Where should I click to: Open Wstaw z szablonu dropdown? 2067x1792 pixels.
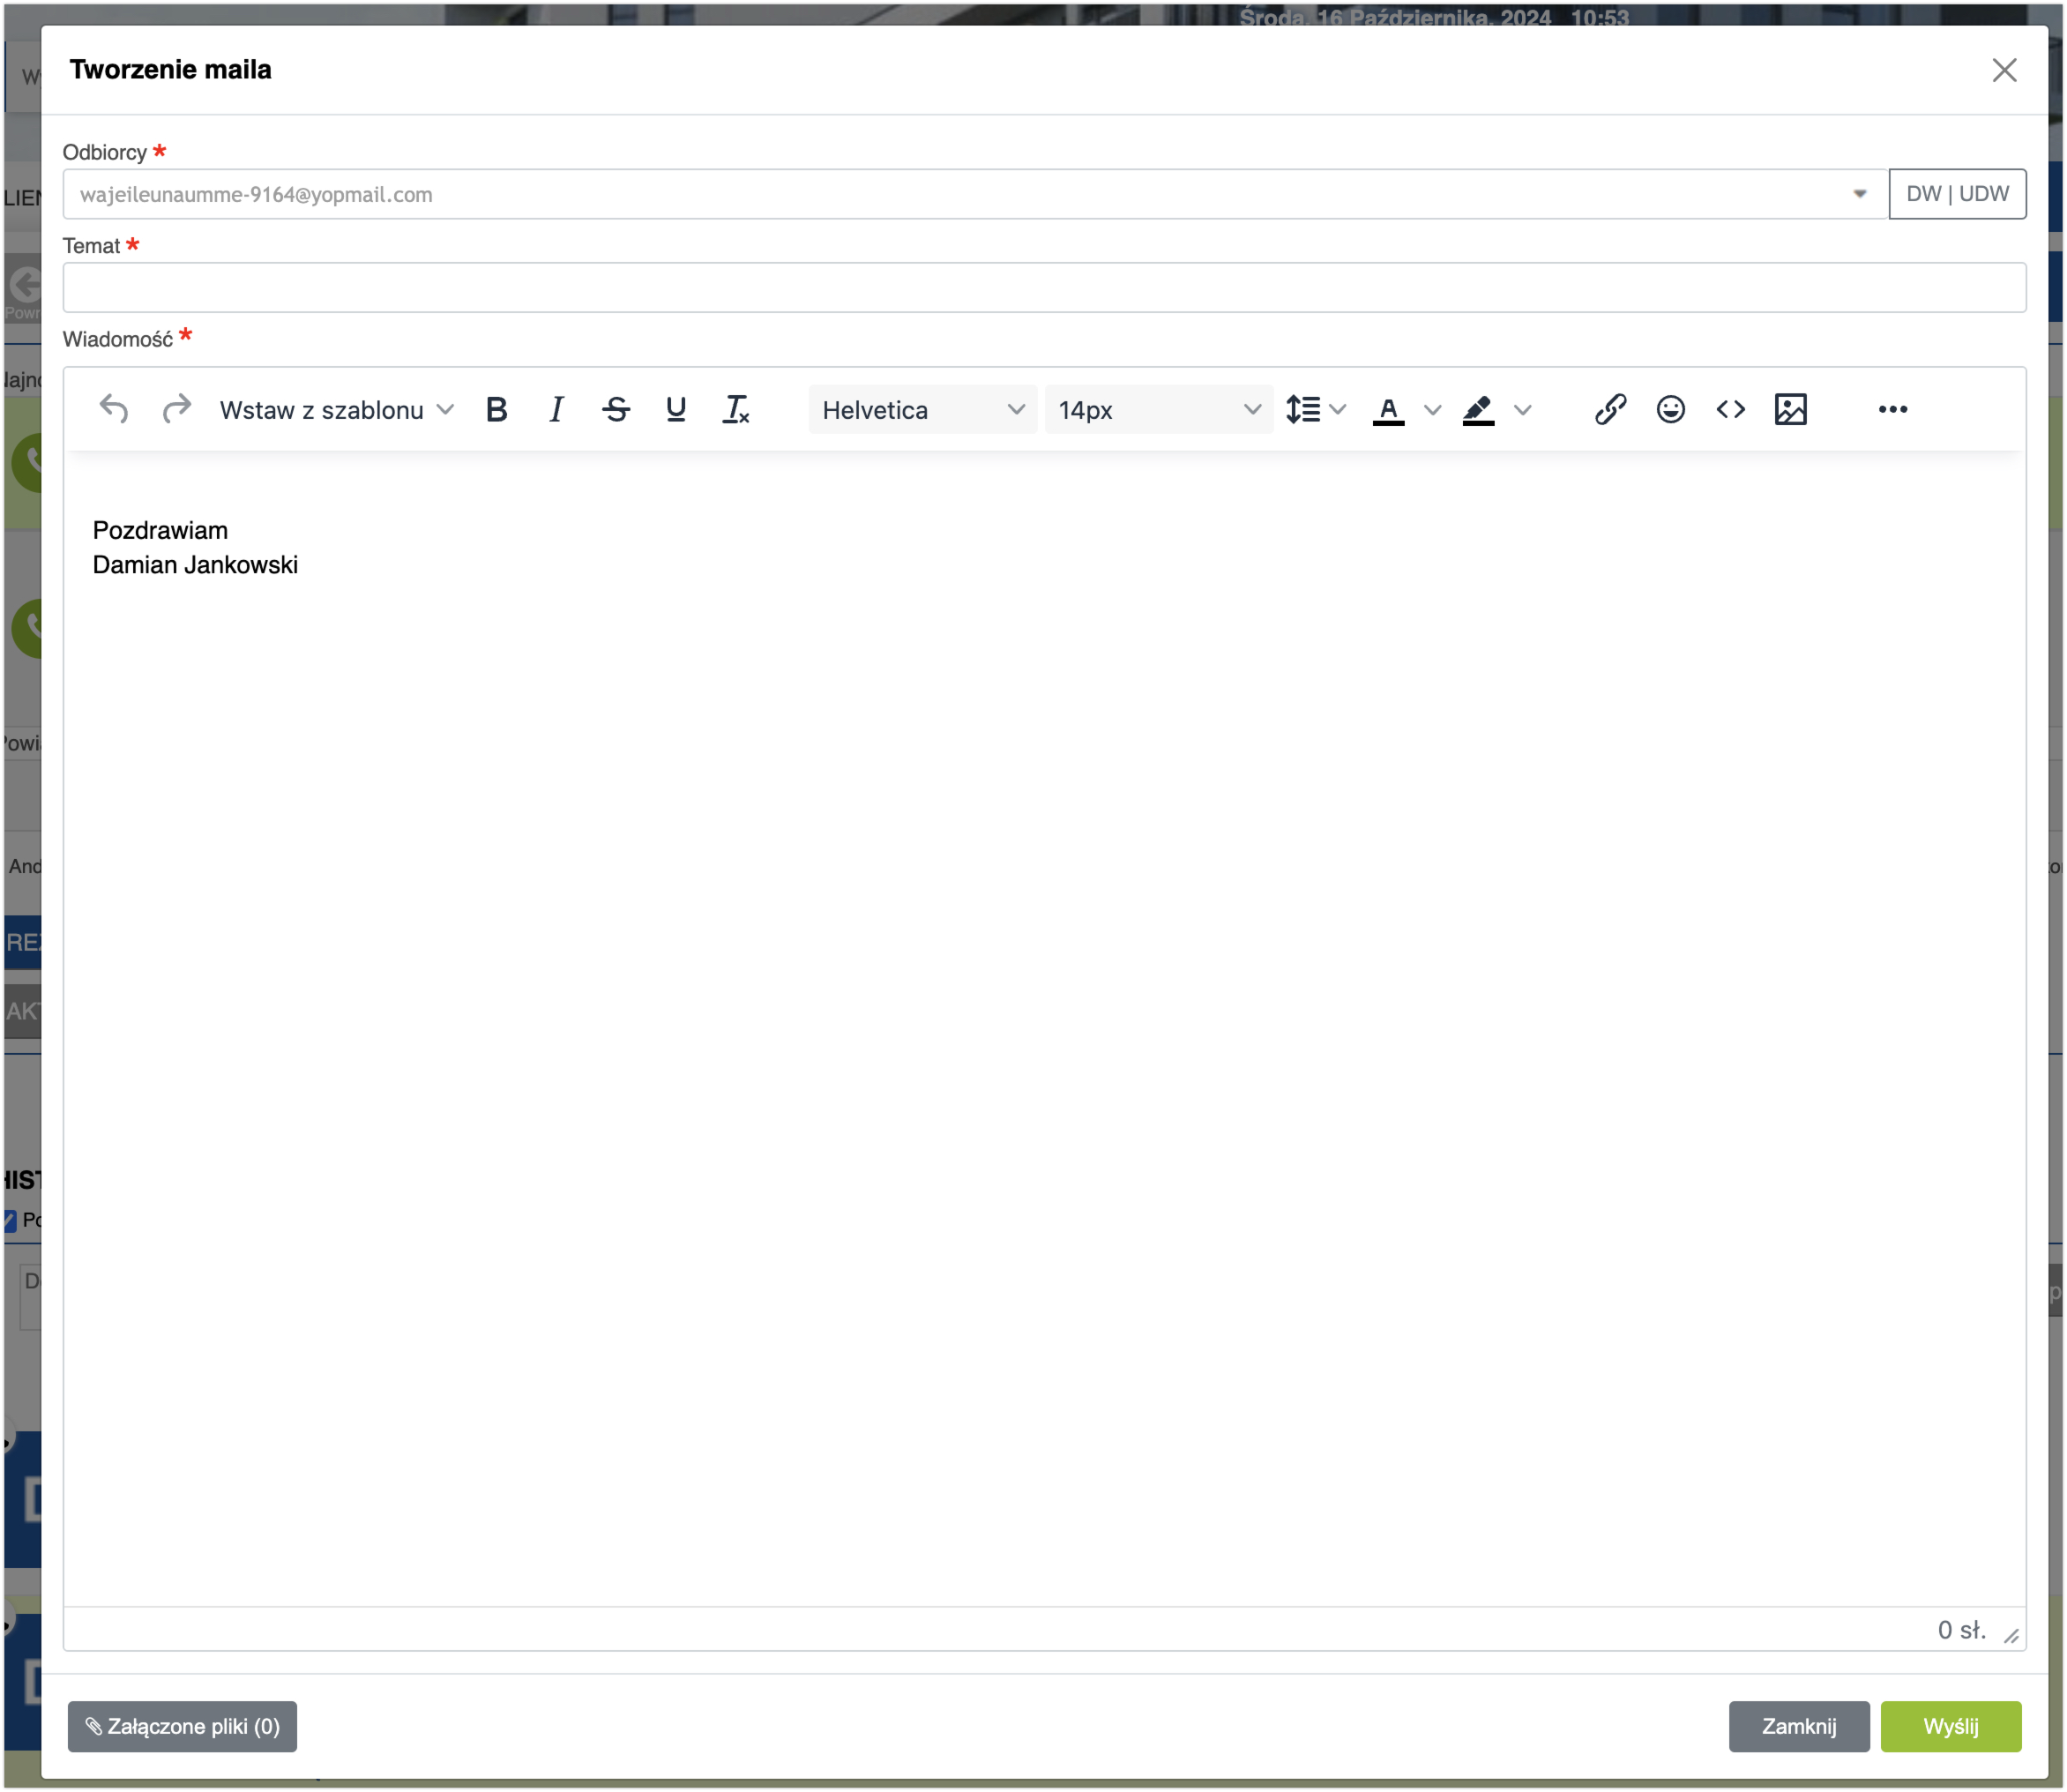tap(336, 409)
